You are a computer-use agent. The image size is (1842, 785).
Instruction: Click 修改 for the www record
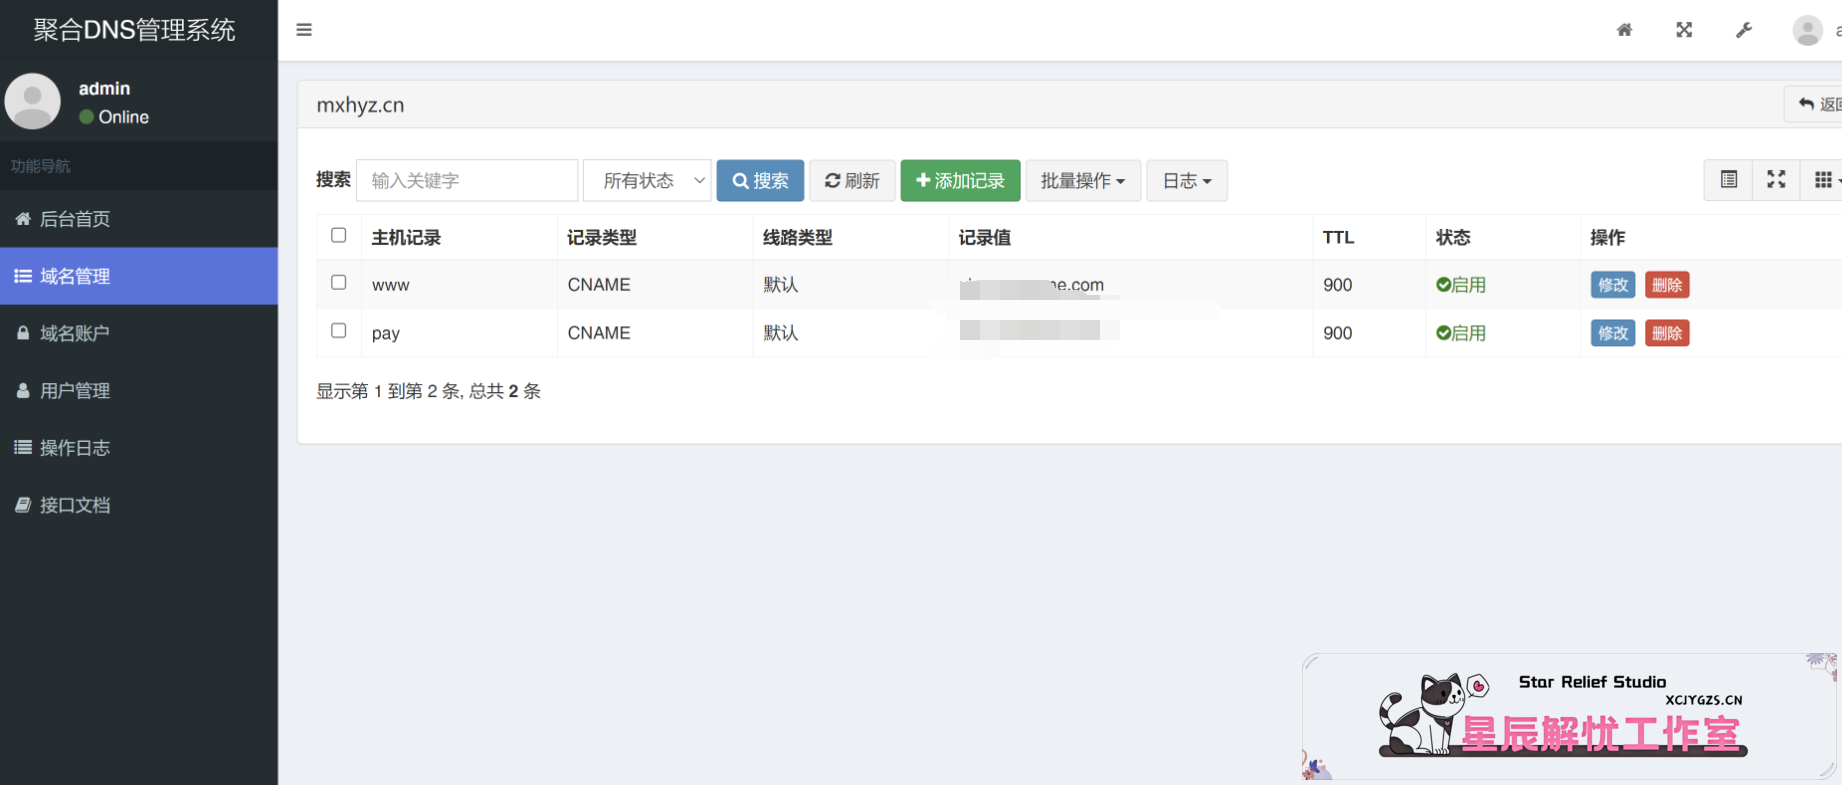1612,285
